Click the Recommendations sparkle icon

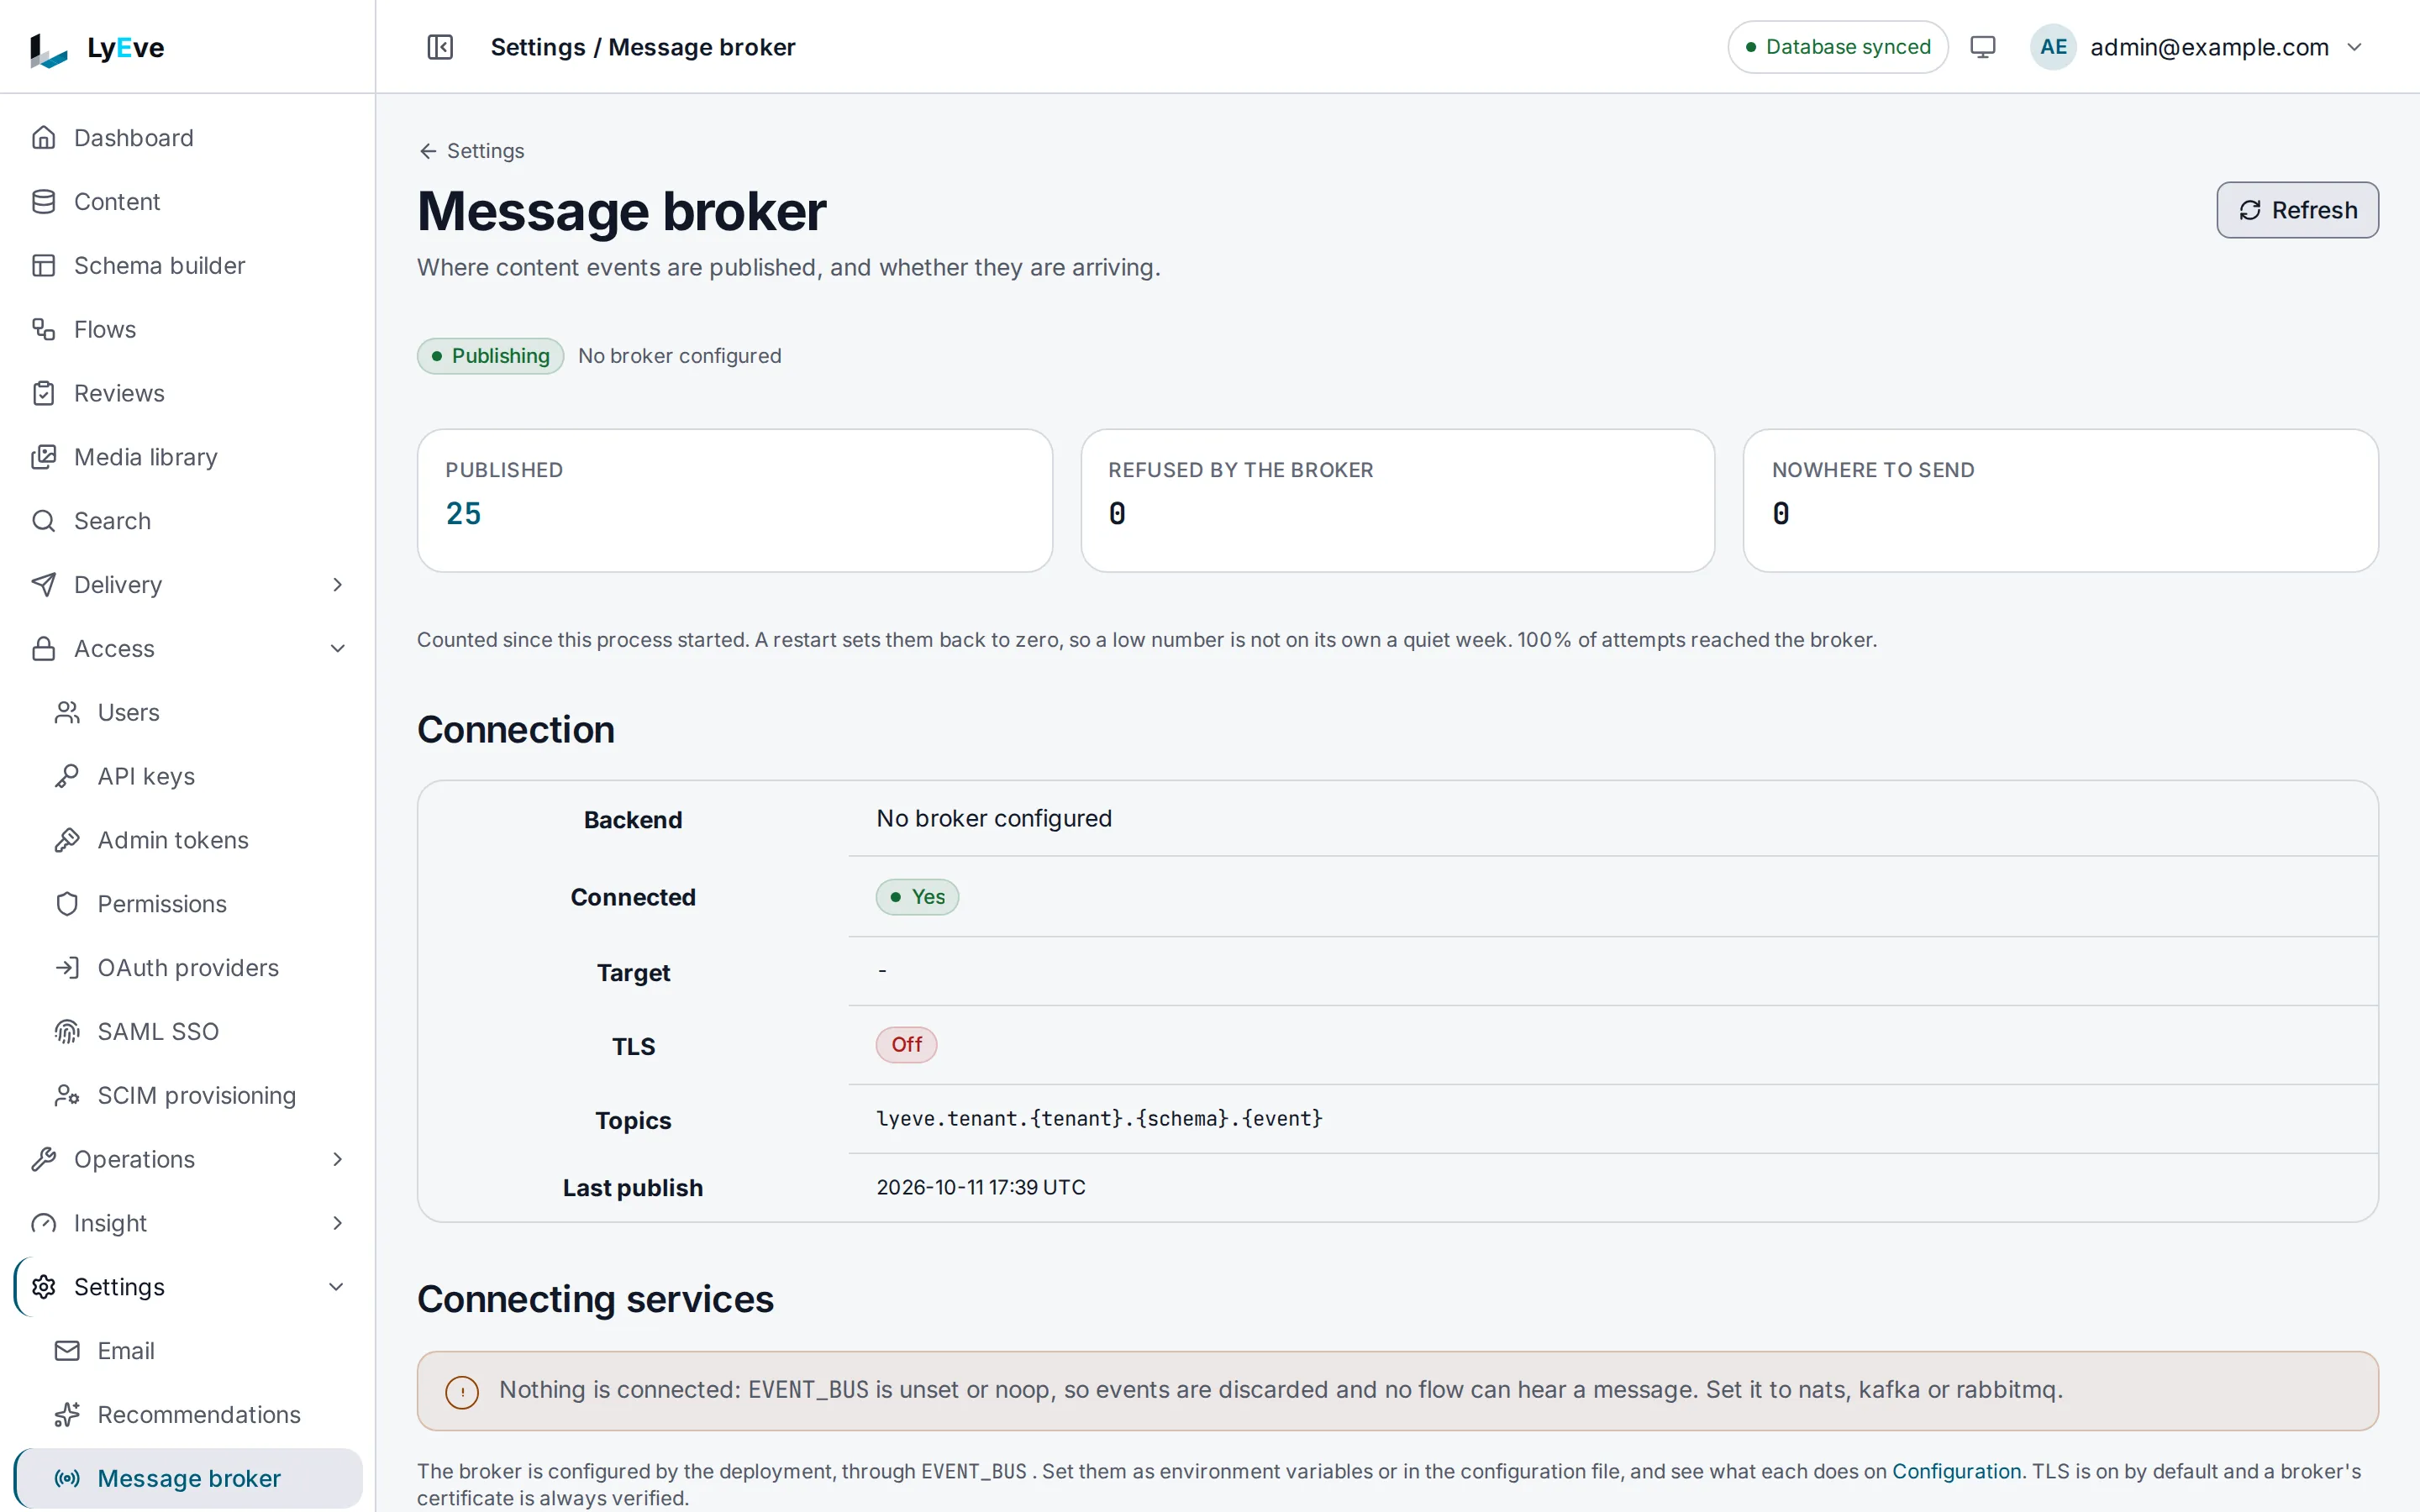pos(67,1414)
